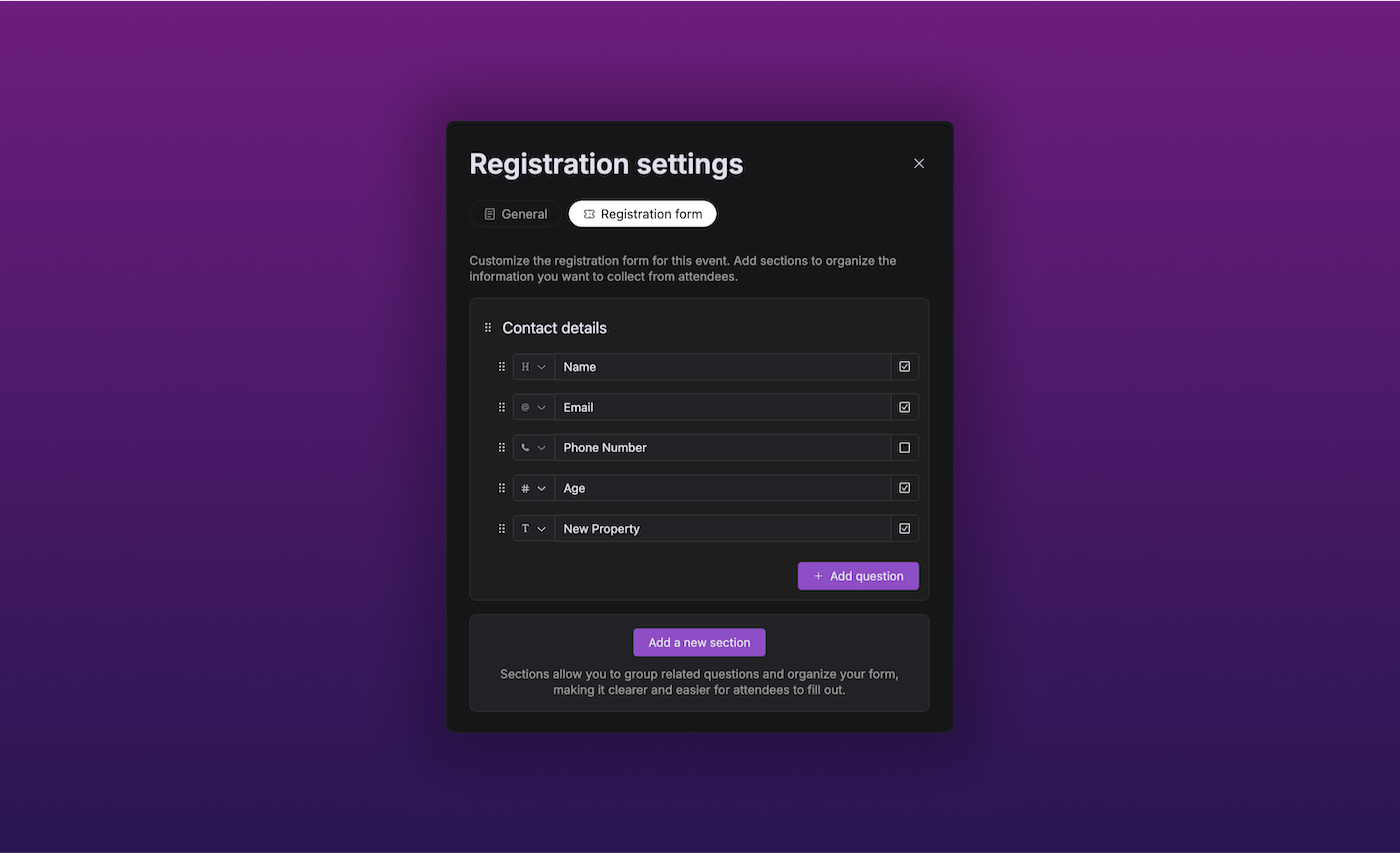Click the New Property row drag handle
Screen dimensions: 1400x853
[x=502, y=529]
